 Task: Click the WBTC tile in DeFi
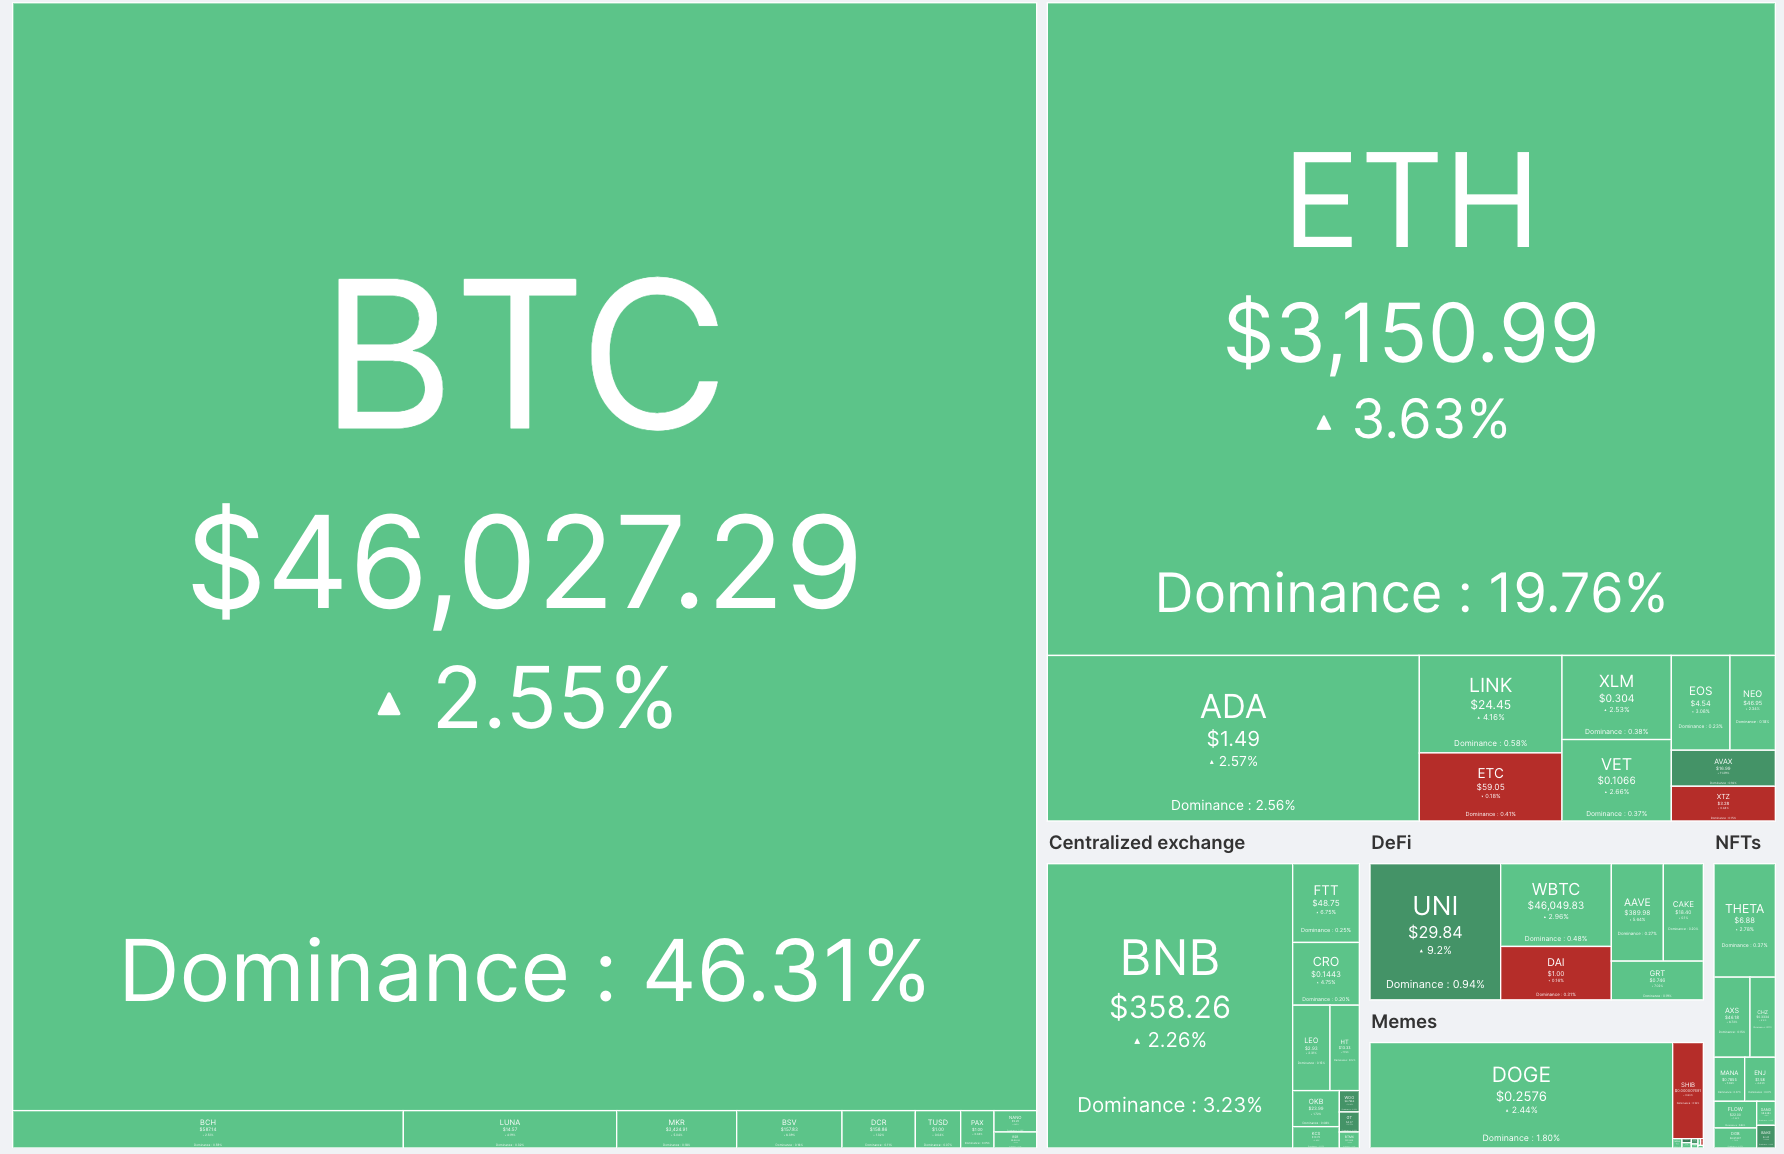point(1555,905)
